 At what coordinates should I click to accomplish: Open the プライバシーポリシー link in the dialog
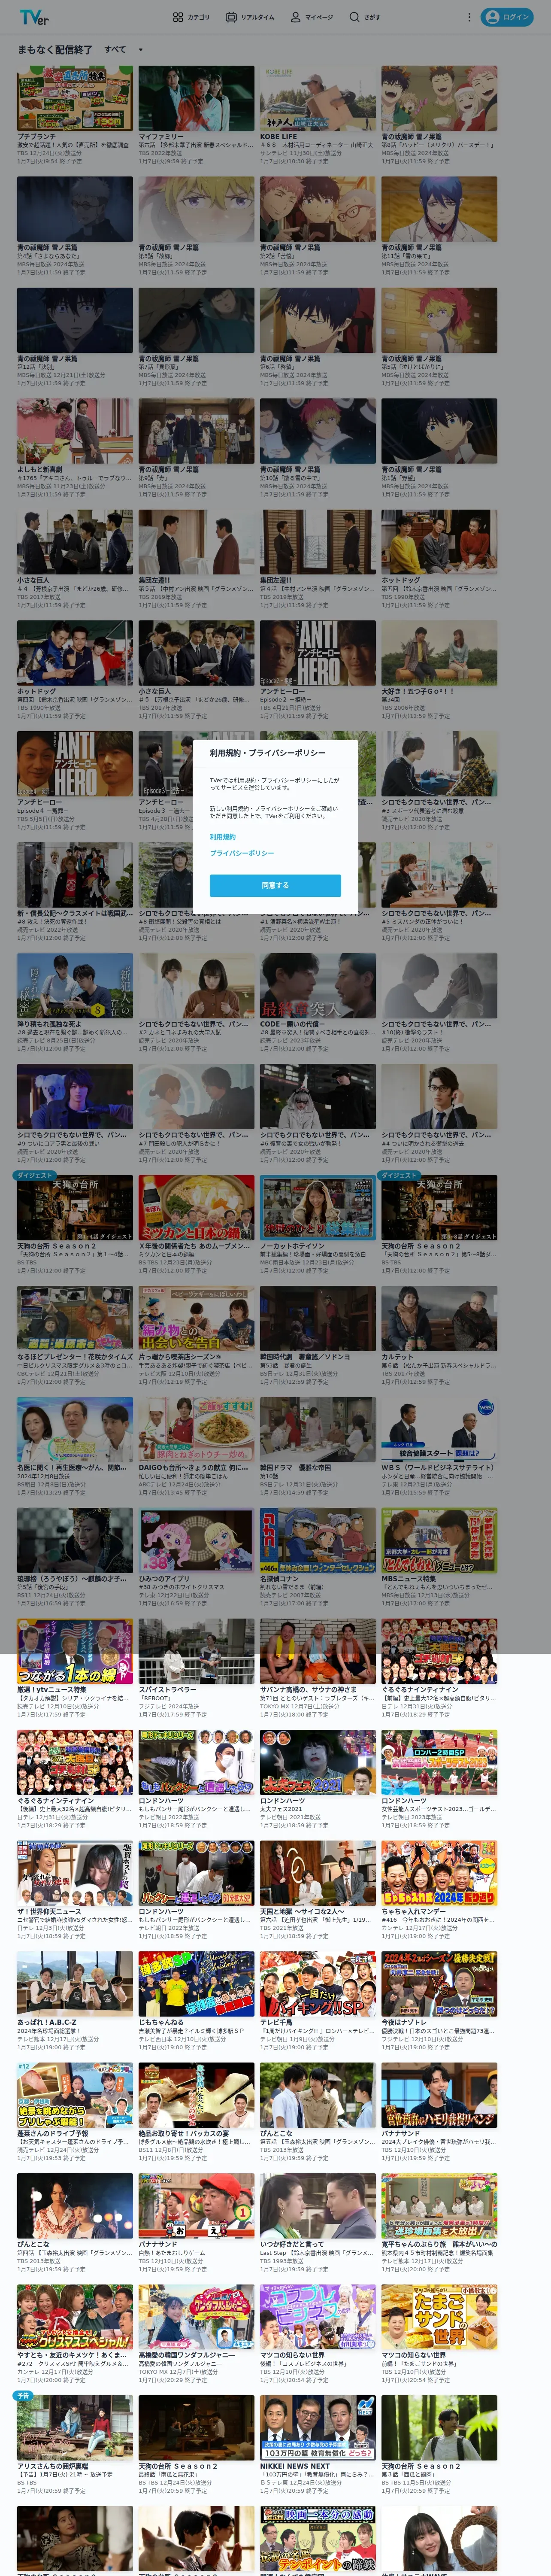tap(242, 853)
